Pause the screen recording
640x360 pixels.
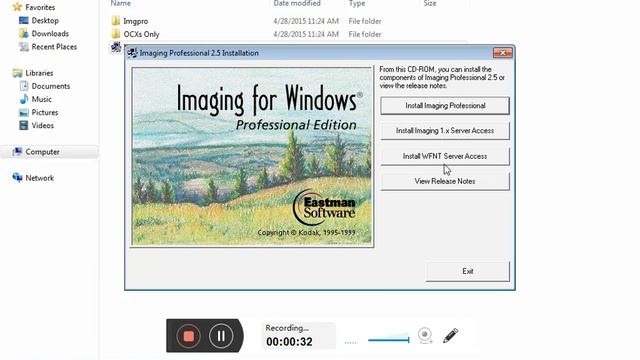pyautogui.click(x=221, y=336)
